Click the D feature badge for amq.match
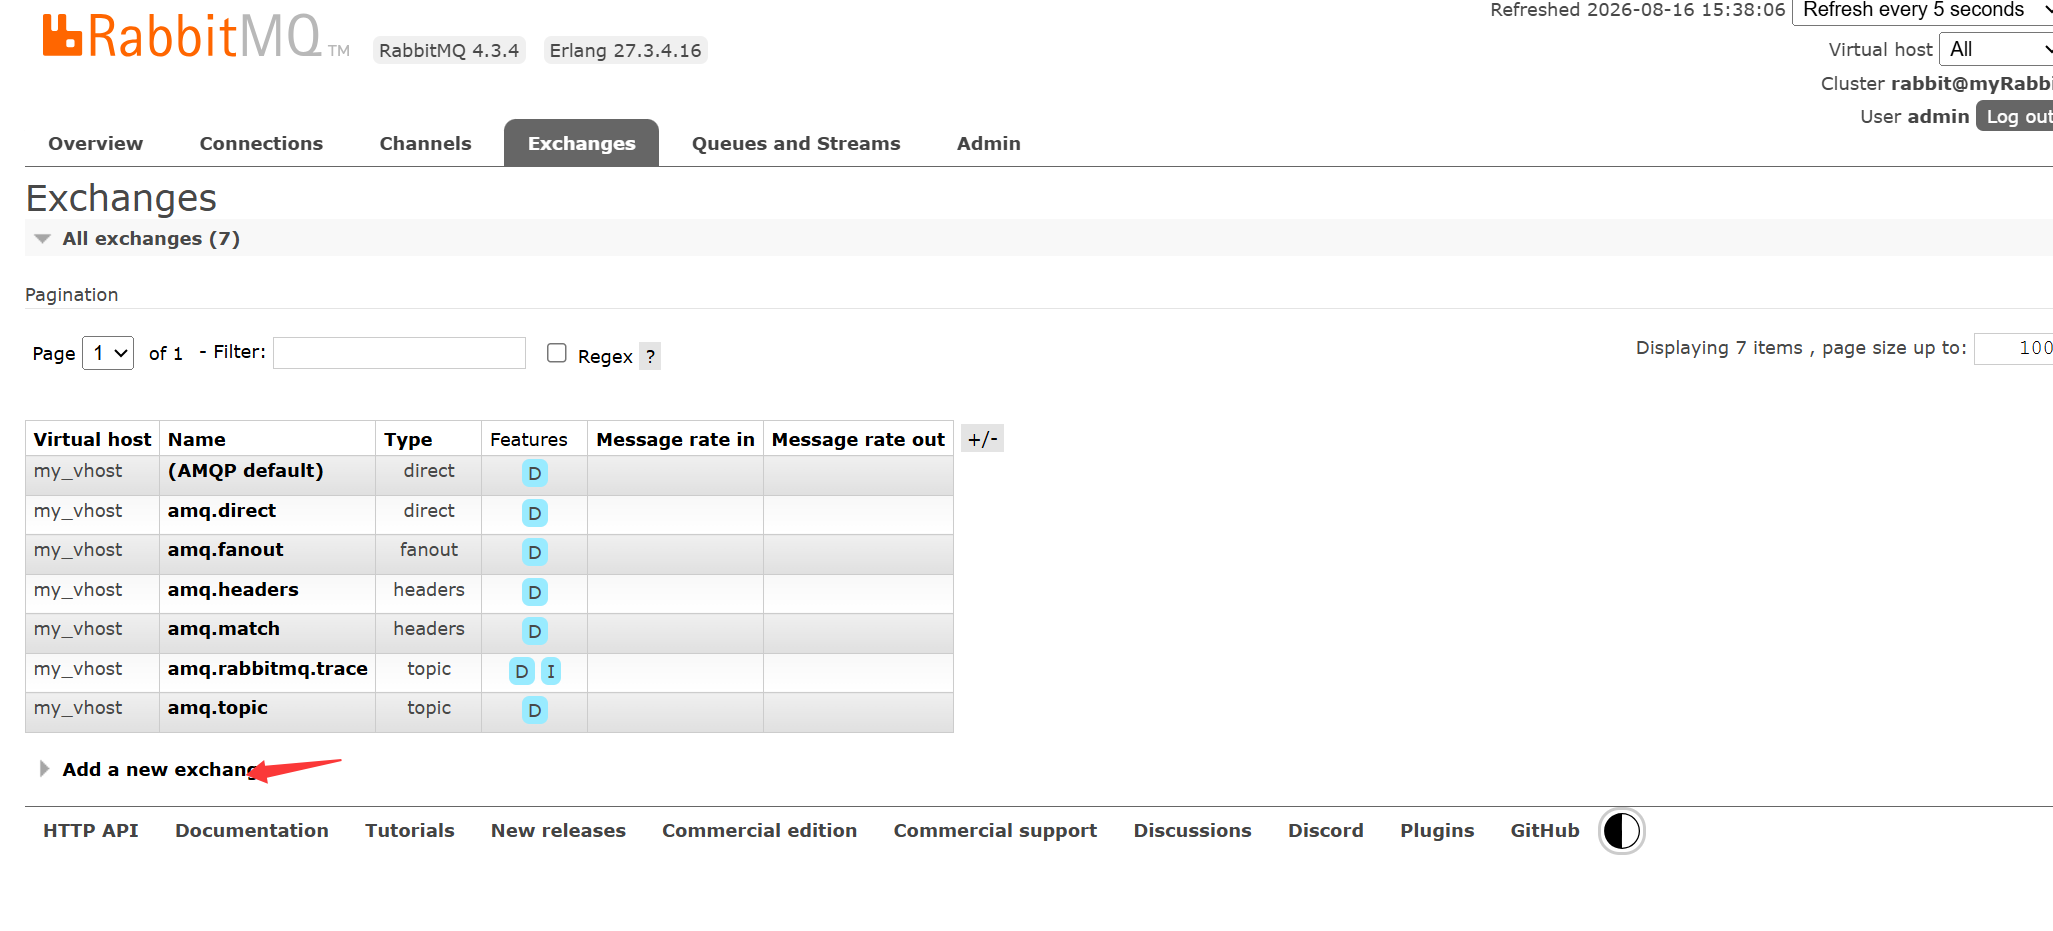Image resolution: width=2053 pixels, height=931 pixels. coord(535,631)
